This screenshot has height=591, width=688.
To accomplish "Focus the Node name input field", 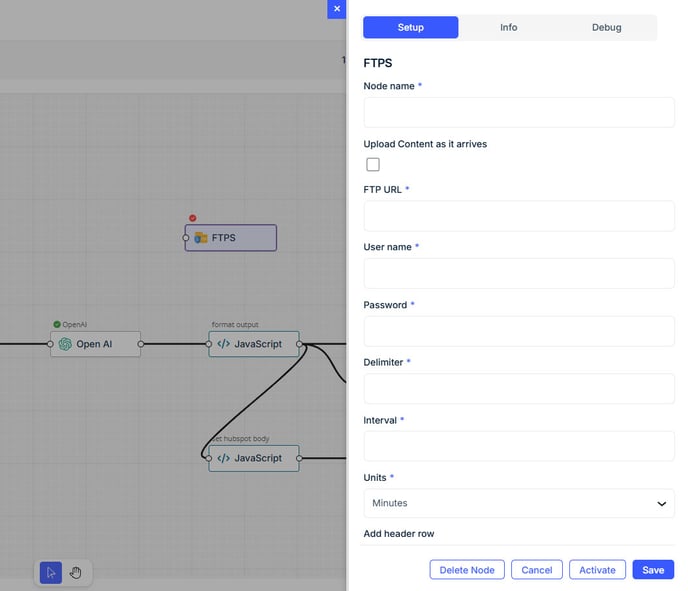I will coord(519,113).
